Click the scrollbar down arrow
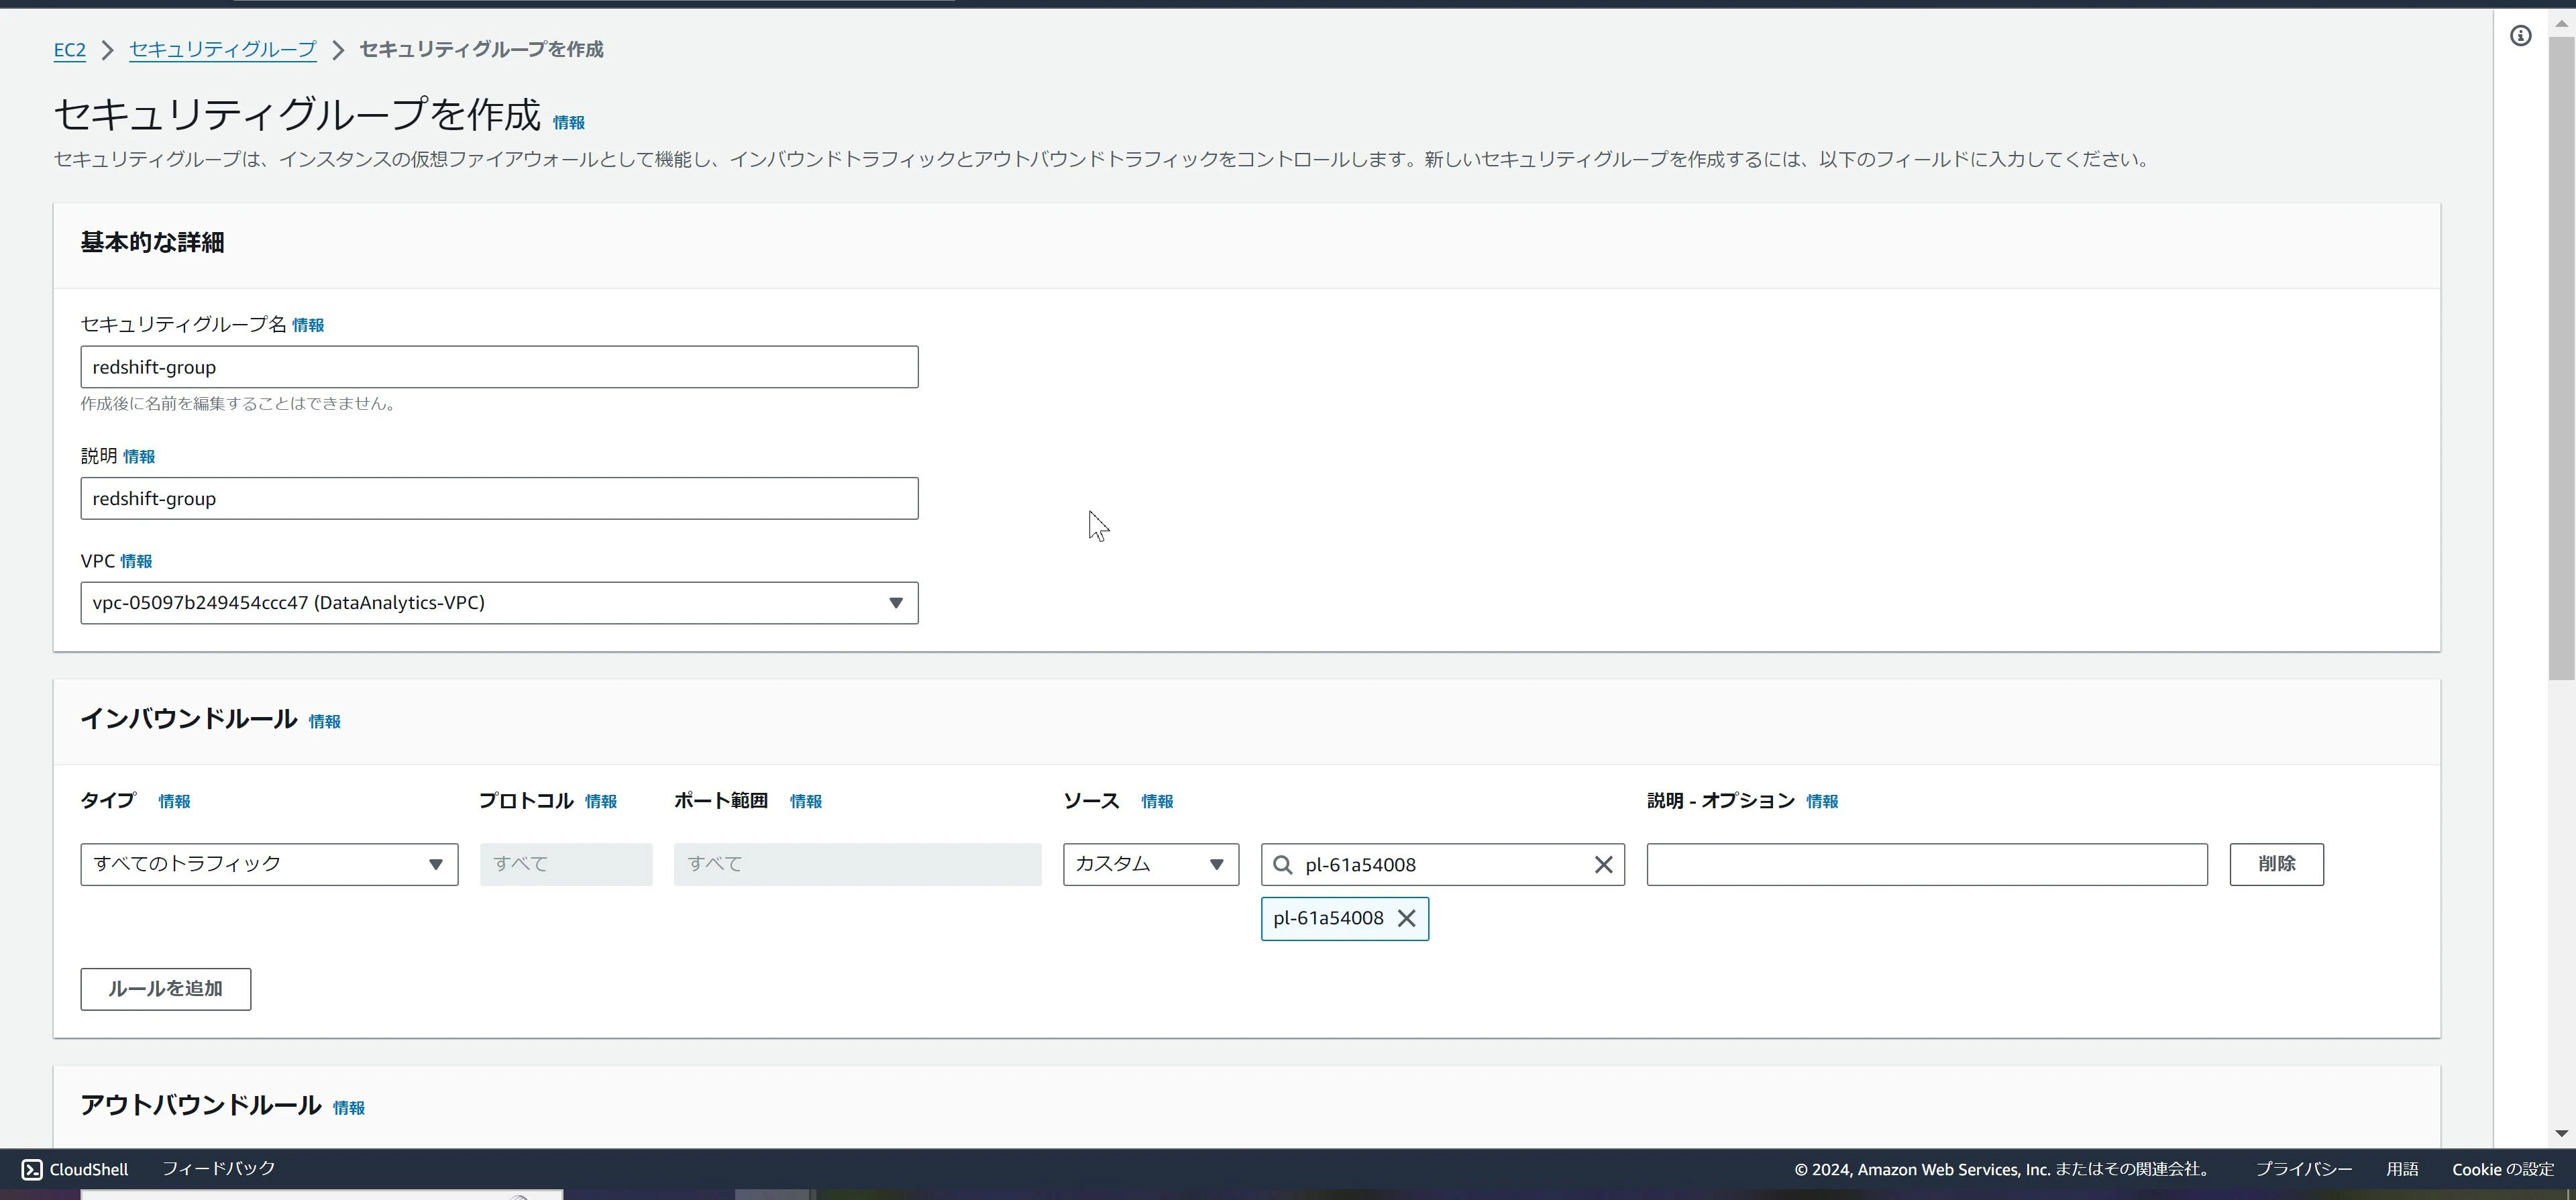2576x1200 pixels. 2561,1133
